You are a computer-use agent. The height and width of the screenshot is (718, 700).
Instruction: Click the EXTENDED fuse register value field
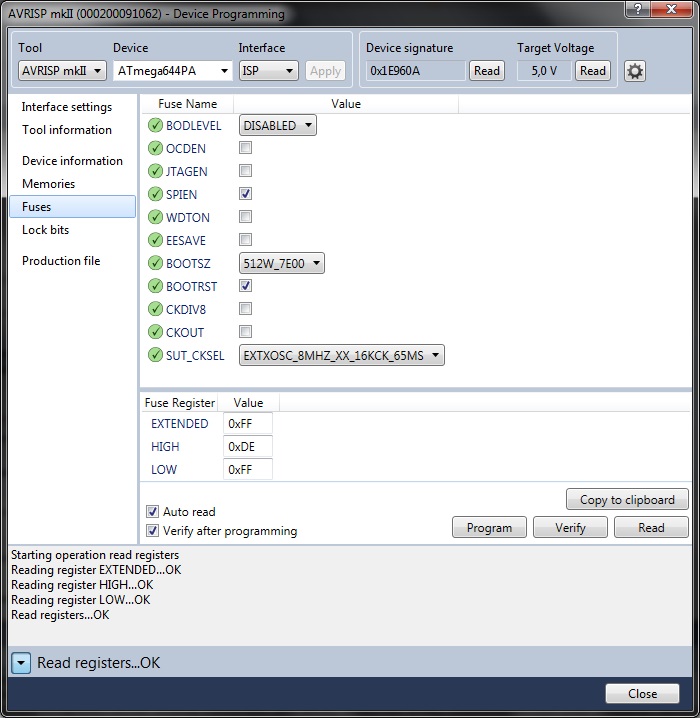[x=248, y=424]
